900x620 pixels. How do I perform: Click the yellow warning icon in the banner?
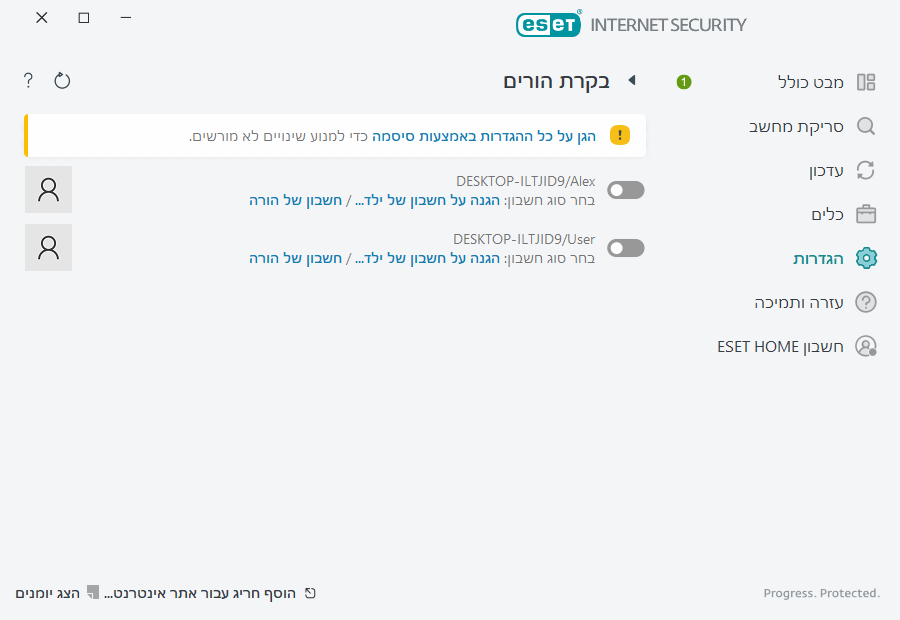click(620, 135)
